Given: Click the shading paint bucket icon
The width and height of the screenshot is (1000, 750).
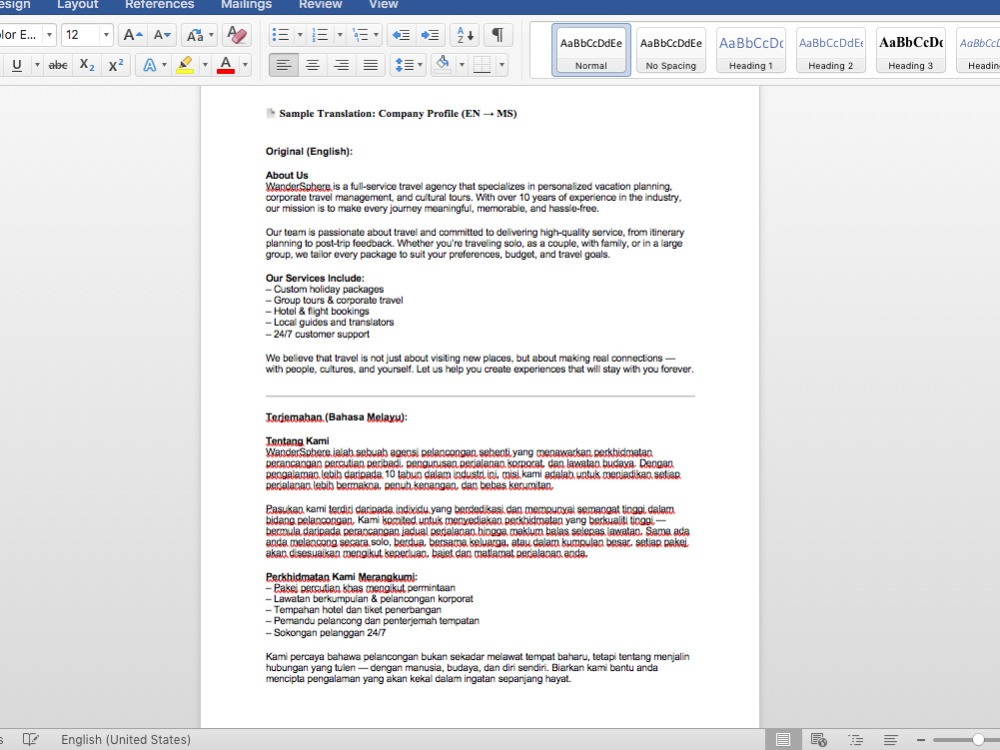Looking at the screenshot, I should [443, 65].
